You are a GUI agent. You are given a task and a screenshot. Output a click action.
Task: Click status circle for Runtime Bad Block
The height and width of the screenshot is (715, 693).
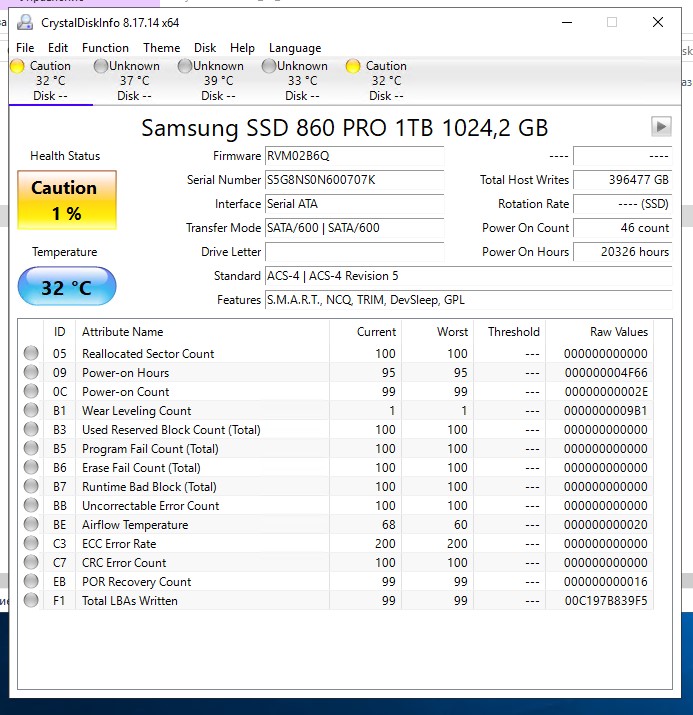point(31,486)
